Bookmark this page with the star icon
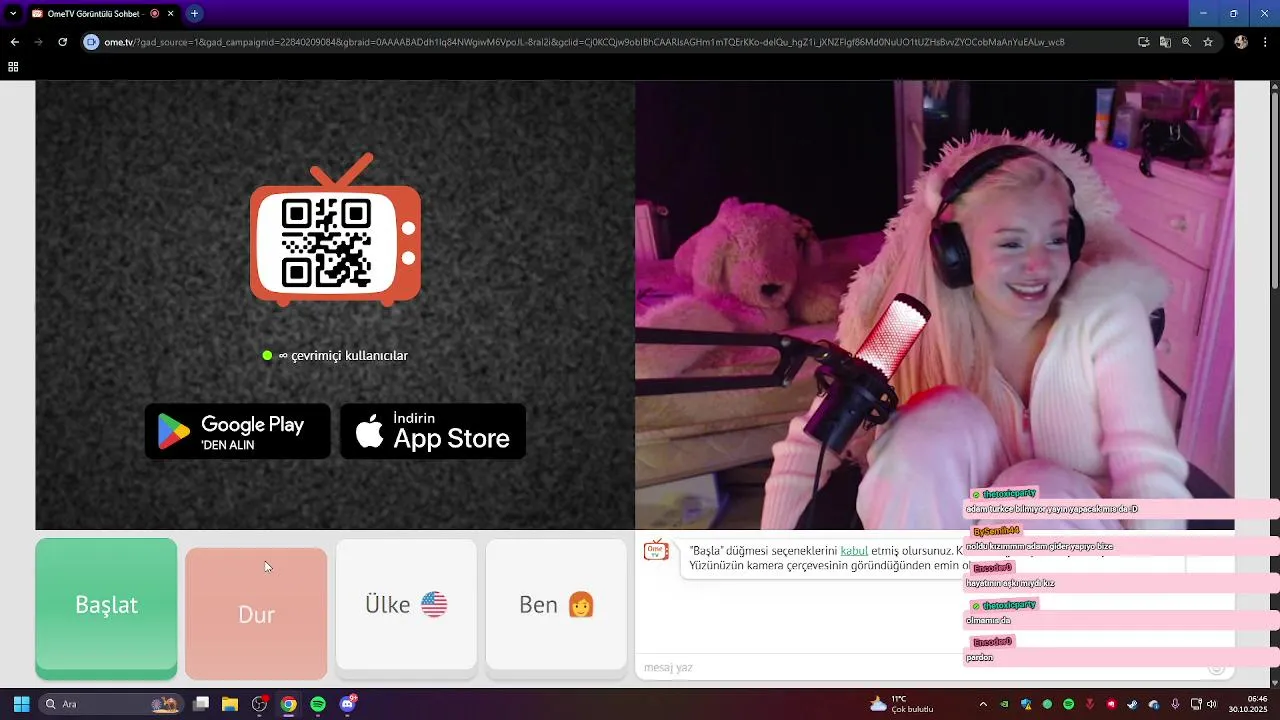Image resolution: width=1280 pixels, height=720 pixels. 1208,42
